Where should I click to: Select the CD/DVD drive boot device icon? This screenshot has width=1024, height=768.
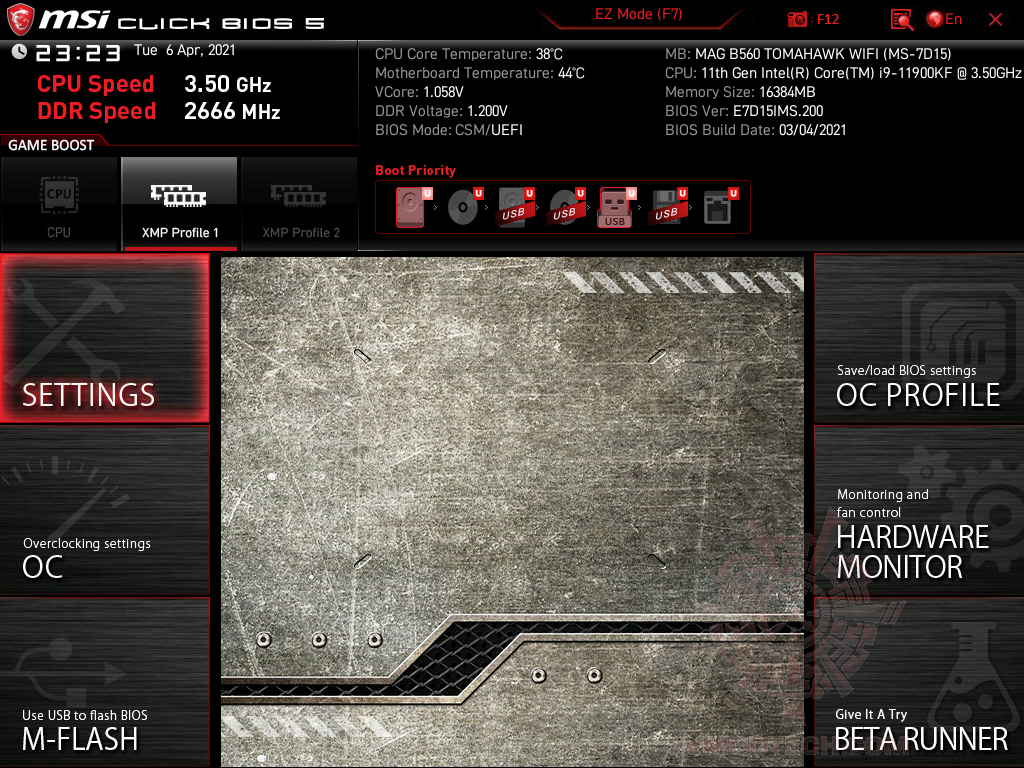tap(465, 207)
